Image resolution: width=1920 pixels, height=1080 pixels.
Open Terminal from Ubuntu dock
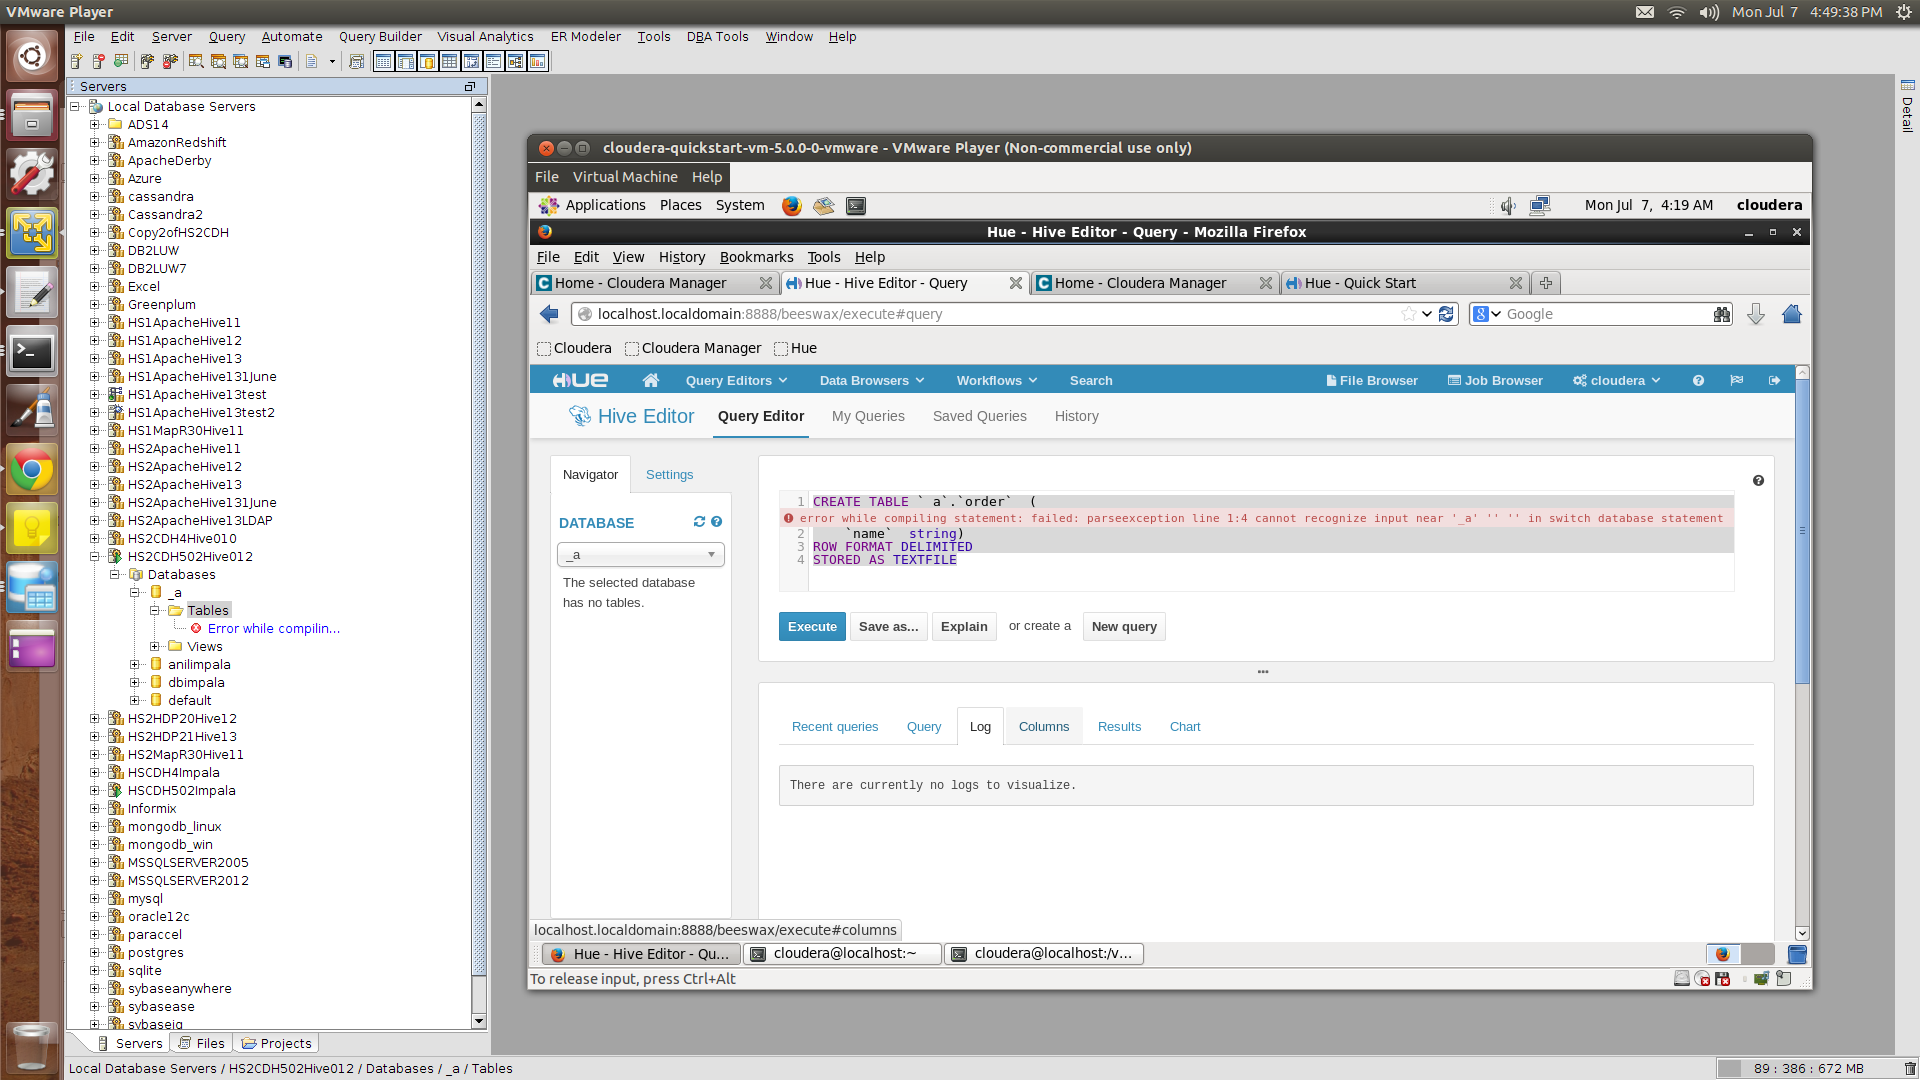31,352
